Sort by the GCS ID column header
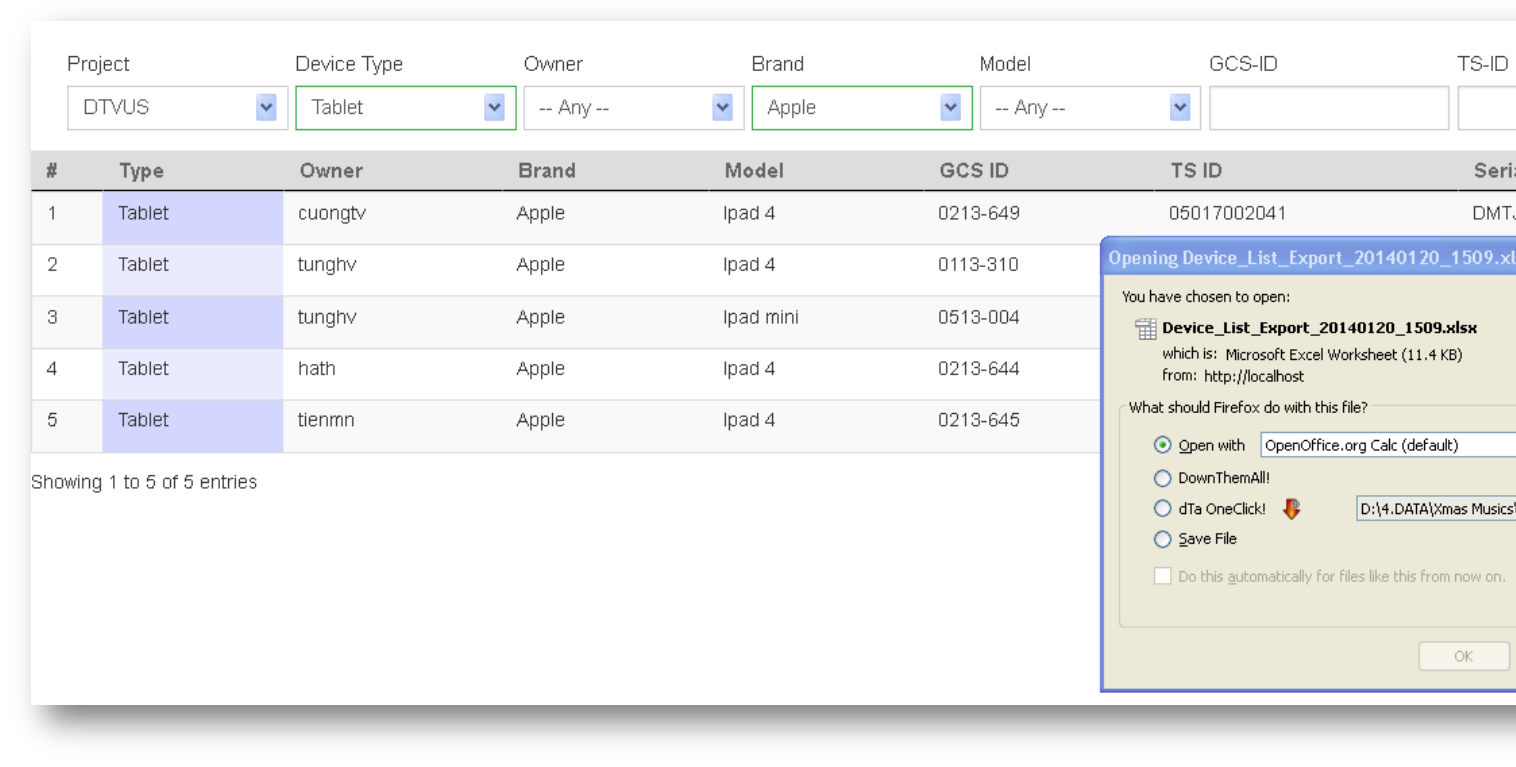Image resolution: width=1516 pixels, height=767 pixels. tap(973, 171)
